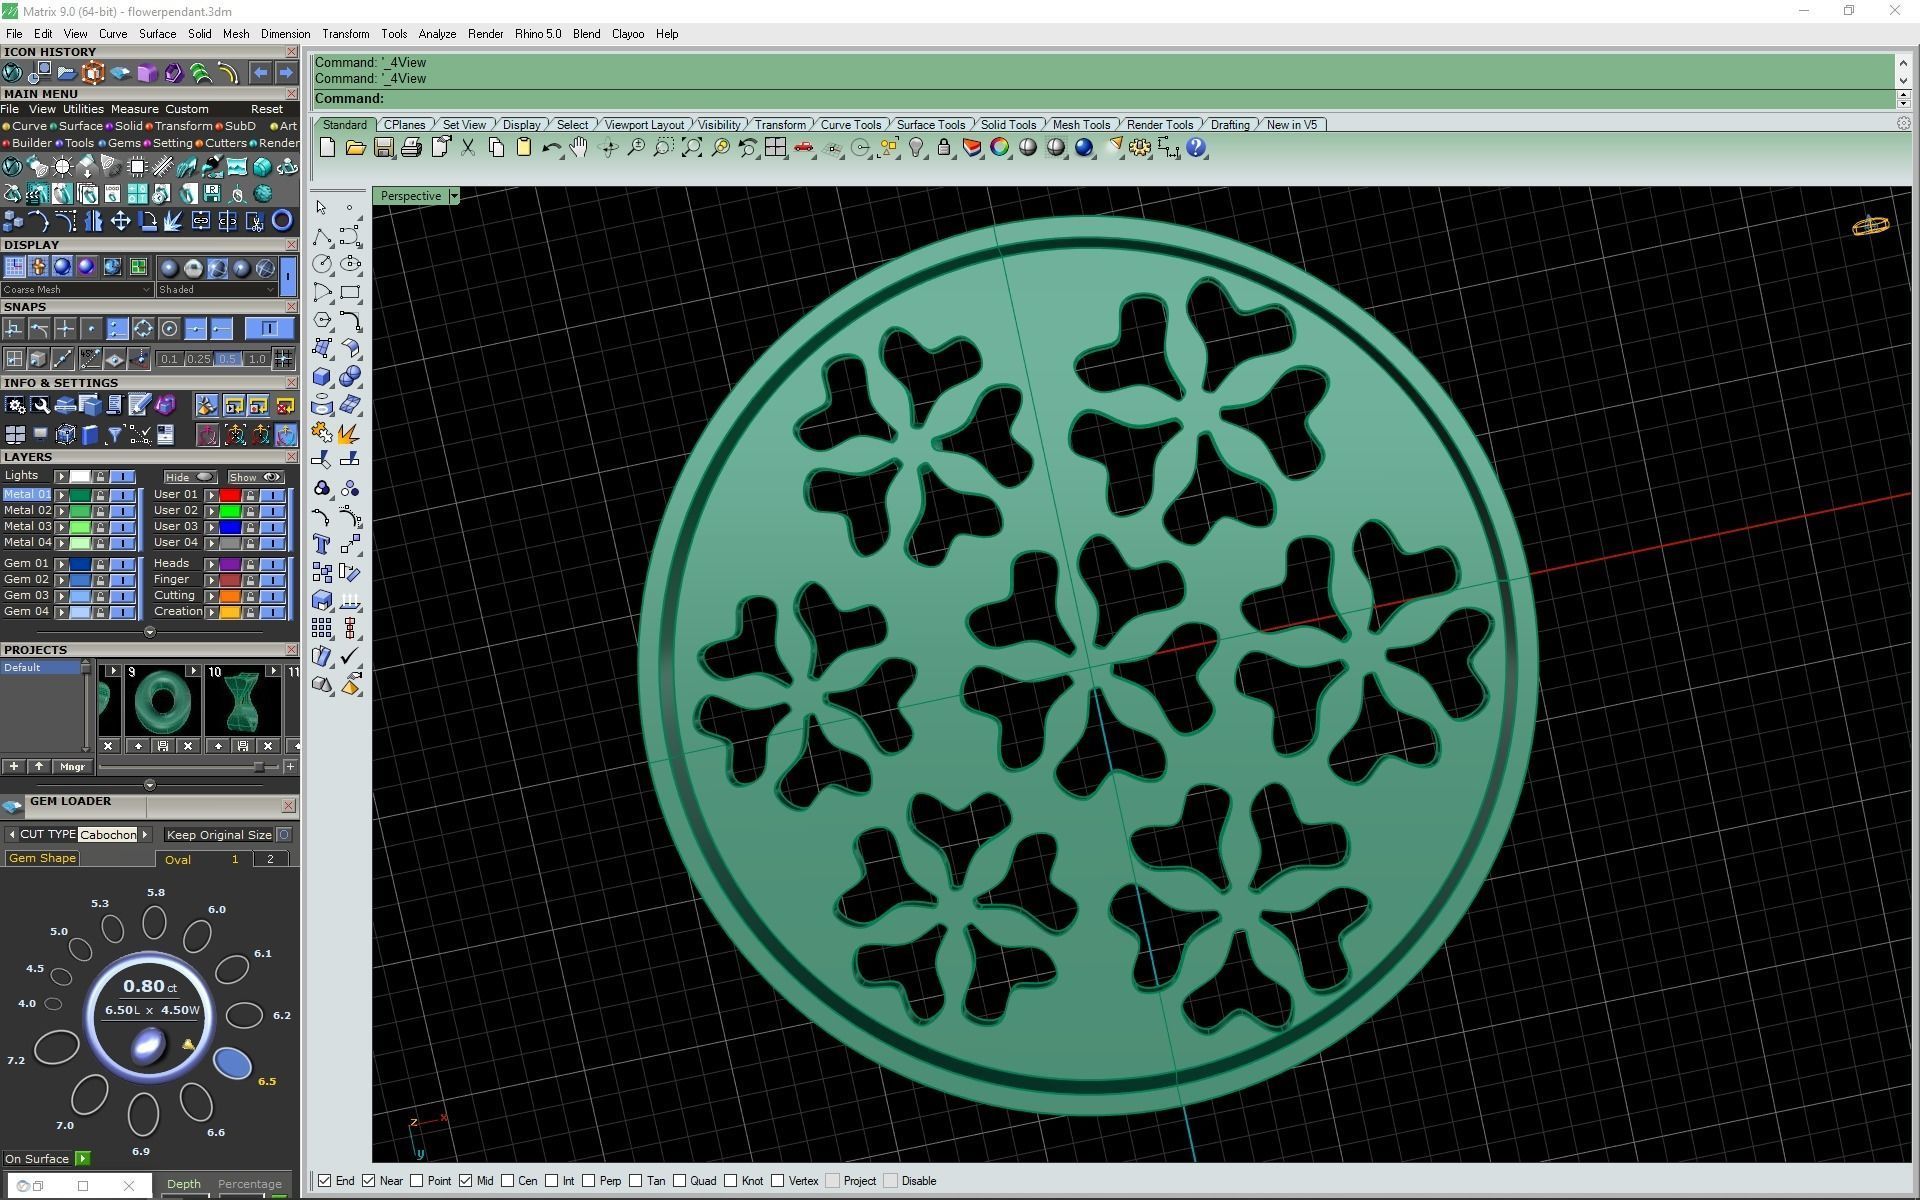This screenshot has width=1920, height=1200.
Task: Cut selection with the scissors icon
Action: (x=467, y=148)
